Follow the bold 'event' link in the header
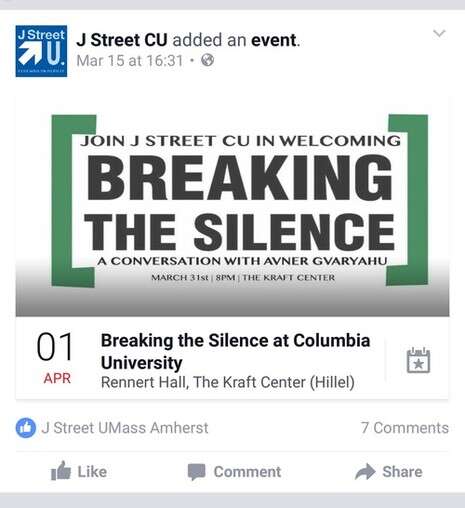 click(274, 40)
